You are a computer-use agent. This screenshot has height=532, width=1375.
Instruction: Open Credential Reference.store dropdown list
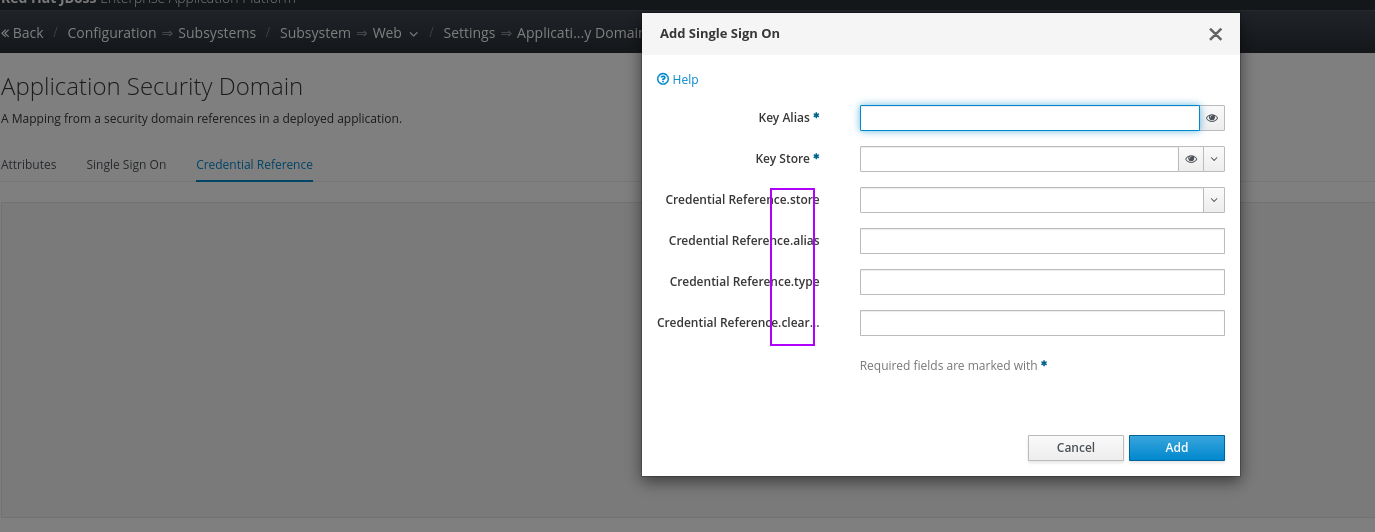(1214, 200)
